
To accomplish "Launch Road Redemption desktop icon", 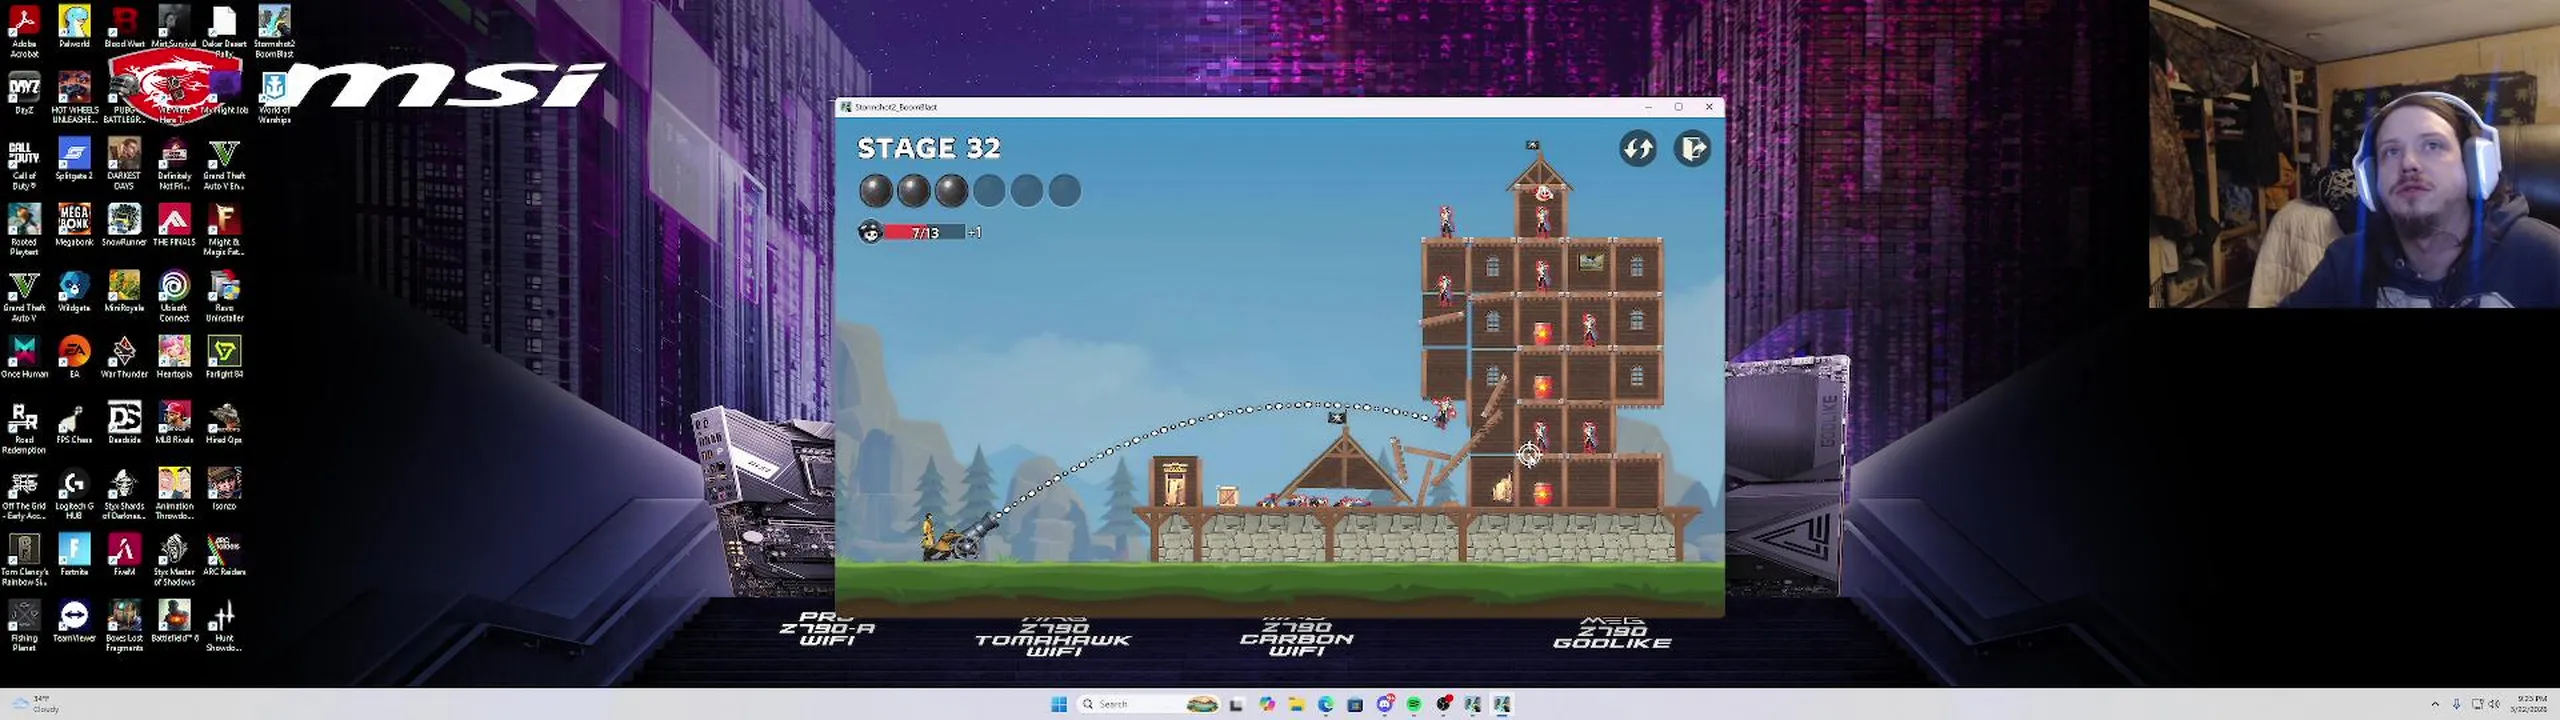I will (x=24, y=428).
